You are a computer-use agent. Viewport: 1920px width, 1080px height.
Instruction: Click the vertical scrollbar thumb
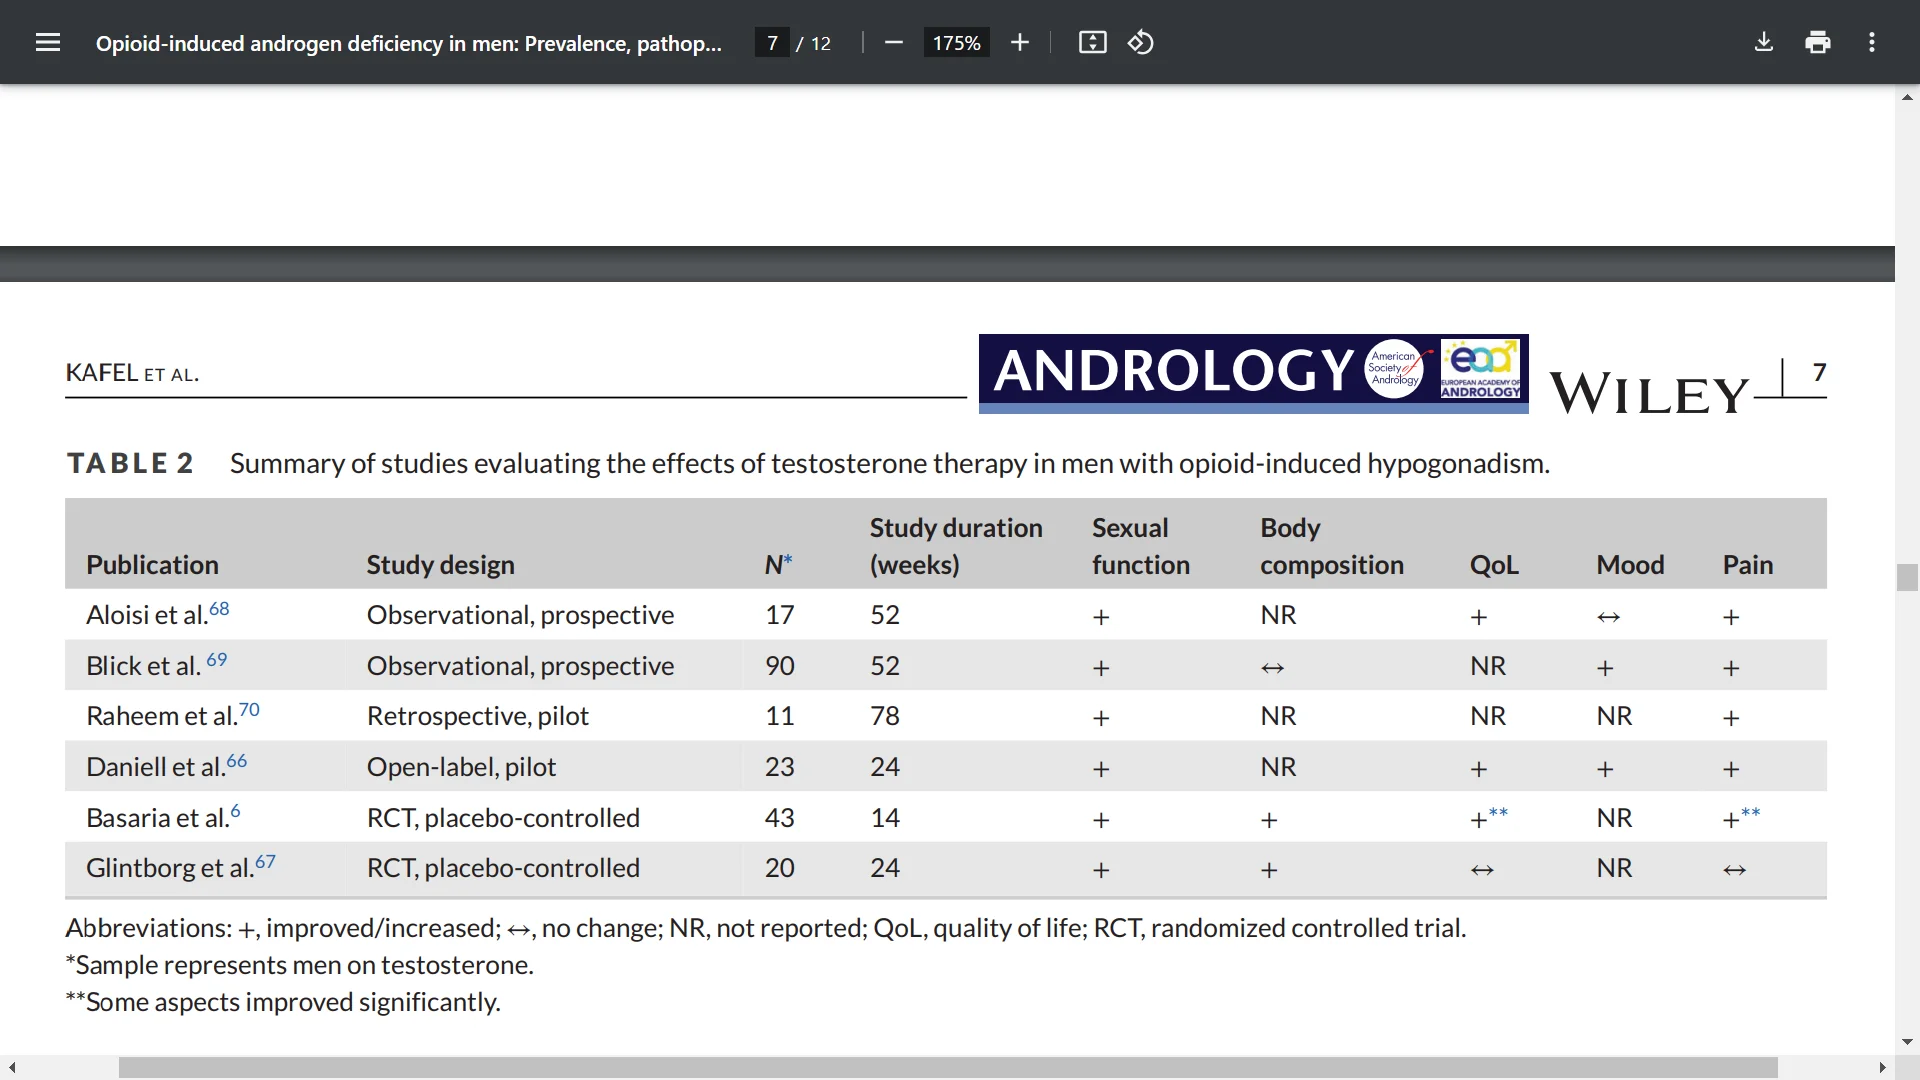[1907, 577]
